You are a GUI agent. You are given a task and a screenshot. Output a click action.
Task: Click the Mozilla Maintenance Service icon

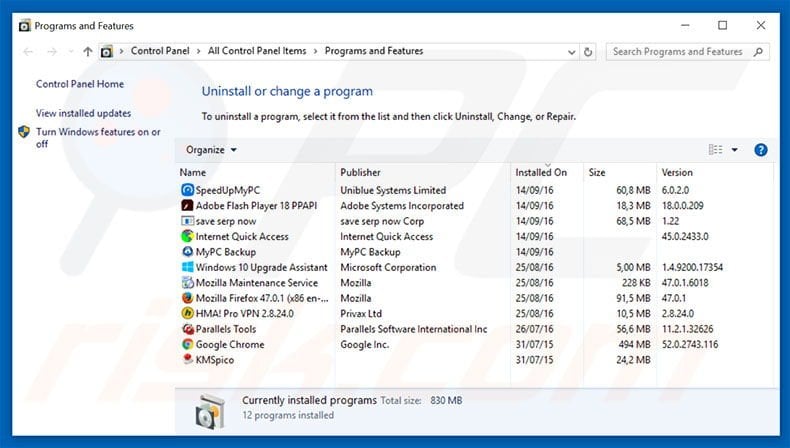tap(187, 282)
